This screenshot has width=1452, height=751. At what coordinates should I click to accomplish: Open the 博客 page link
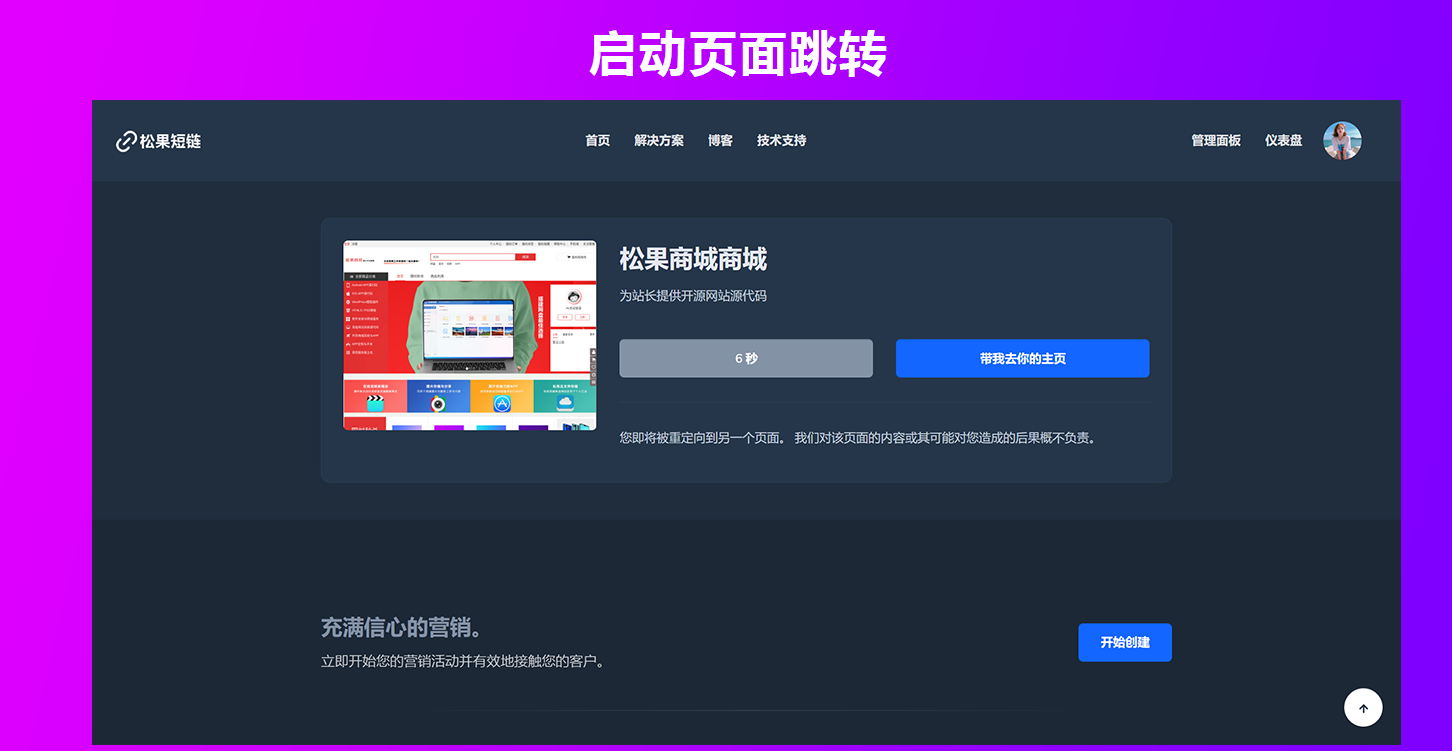(720, 141)
